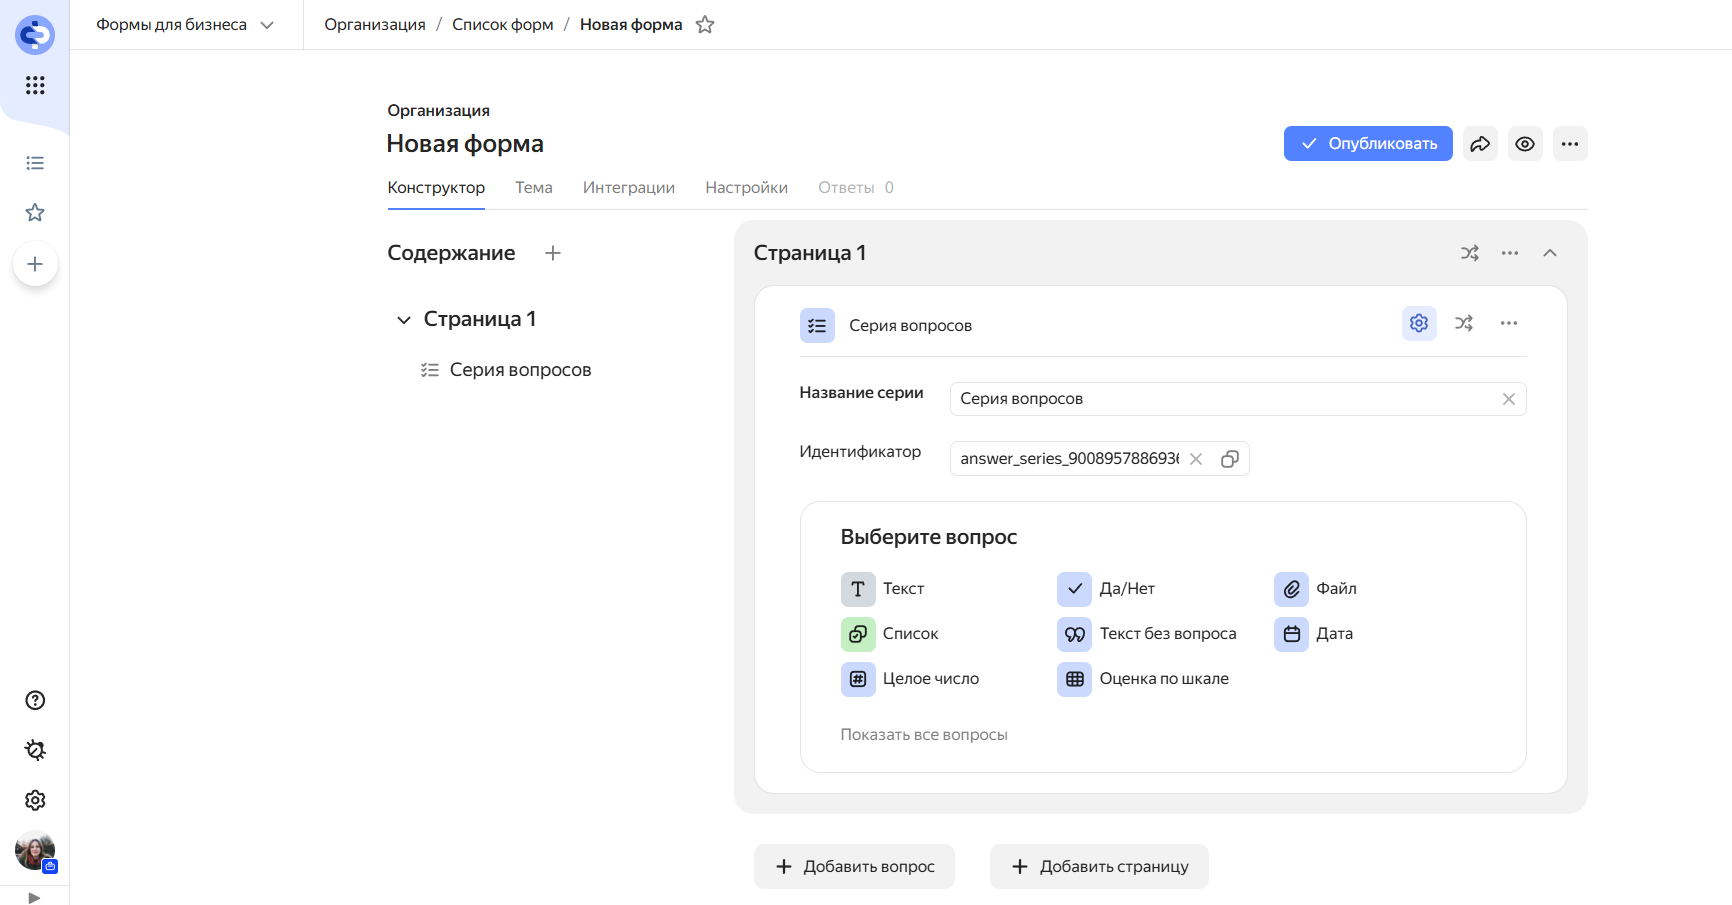
Task: Open the Формы для бизнеса dropdown
Action: click(x=184, y=25)
